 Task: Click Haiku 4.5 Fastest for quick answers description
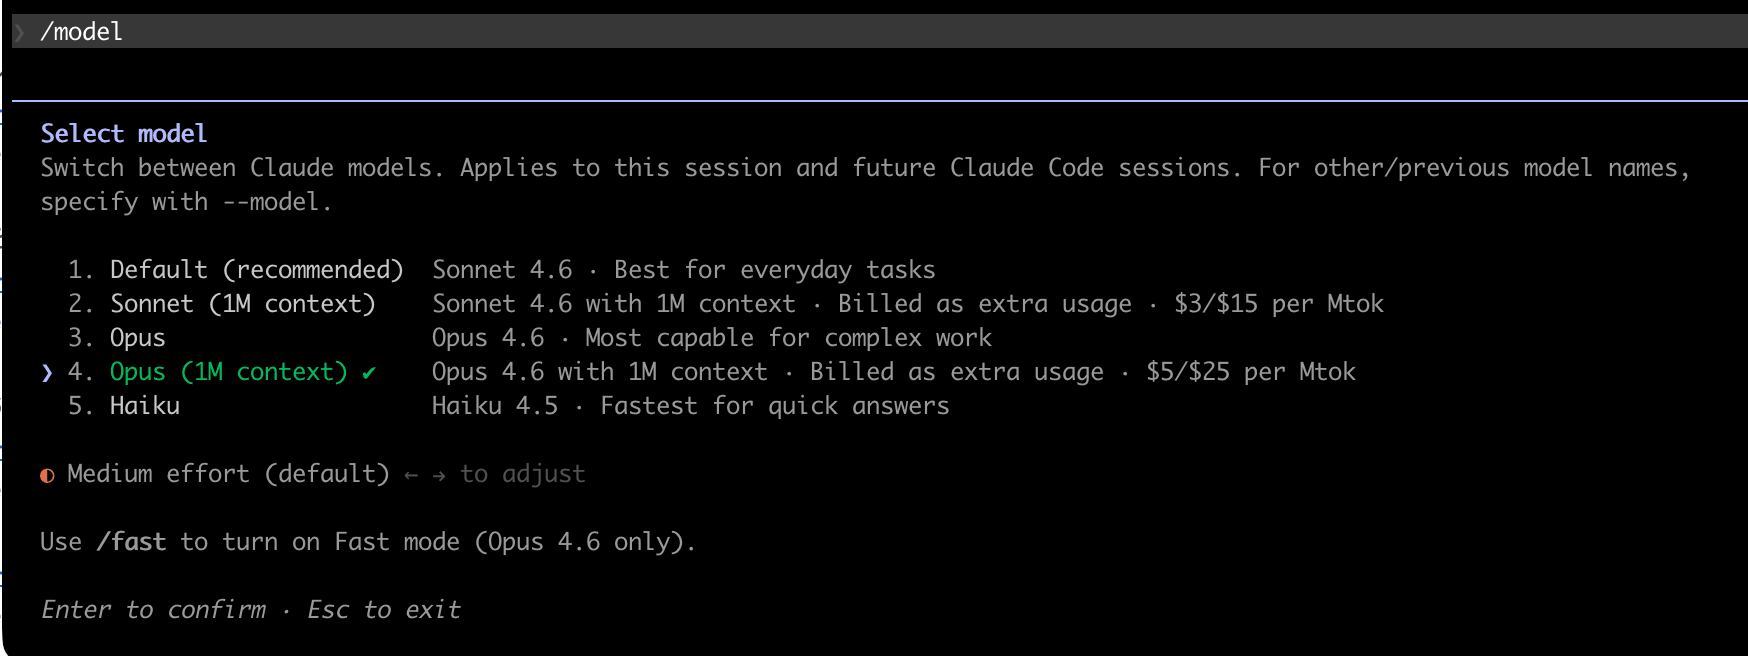pos(690,406)
